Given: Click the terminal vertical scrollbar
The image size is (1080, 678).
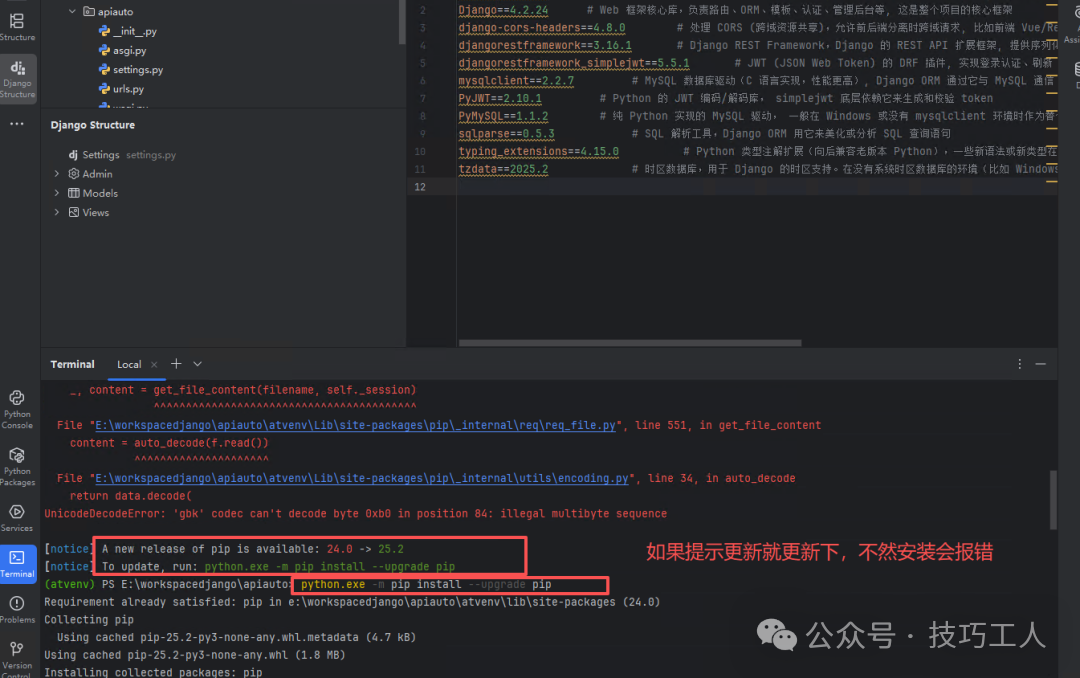Looking at the screenshot, I should 1052,500.
